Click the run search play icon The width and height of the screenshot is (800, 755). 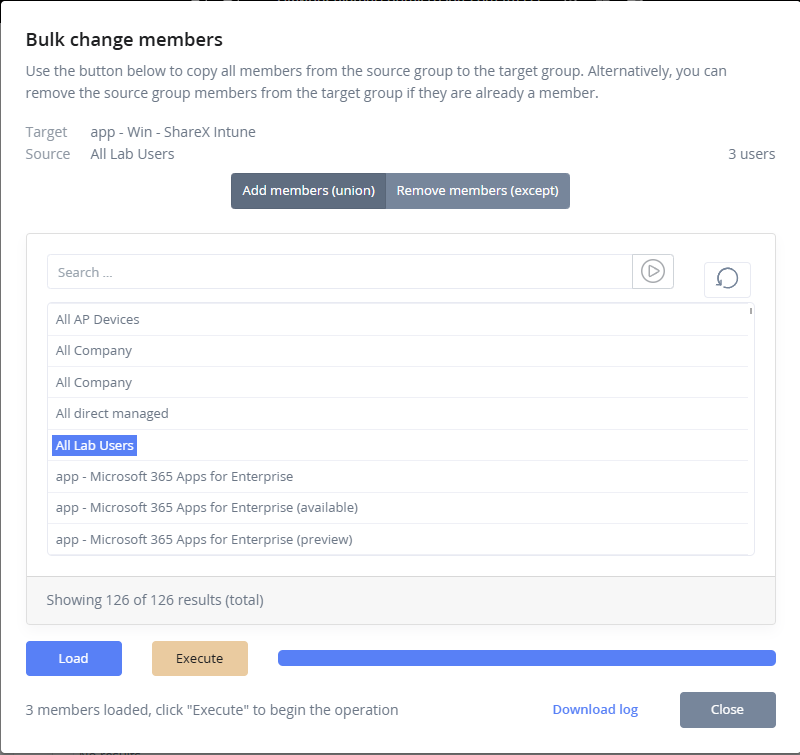pyautogui.click(x=653, y=271)
